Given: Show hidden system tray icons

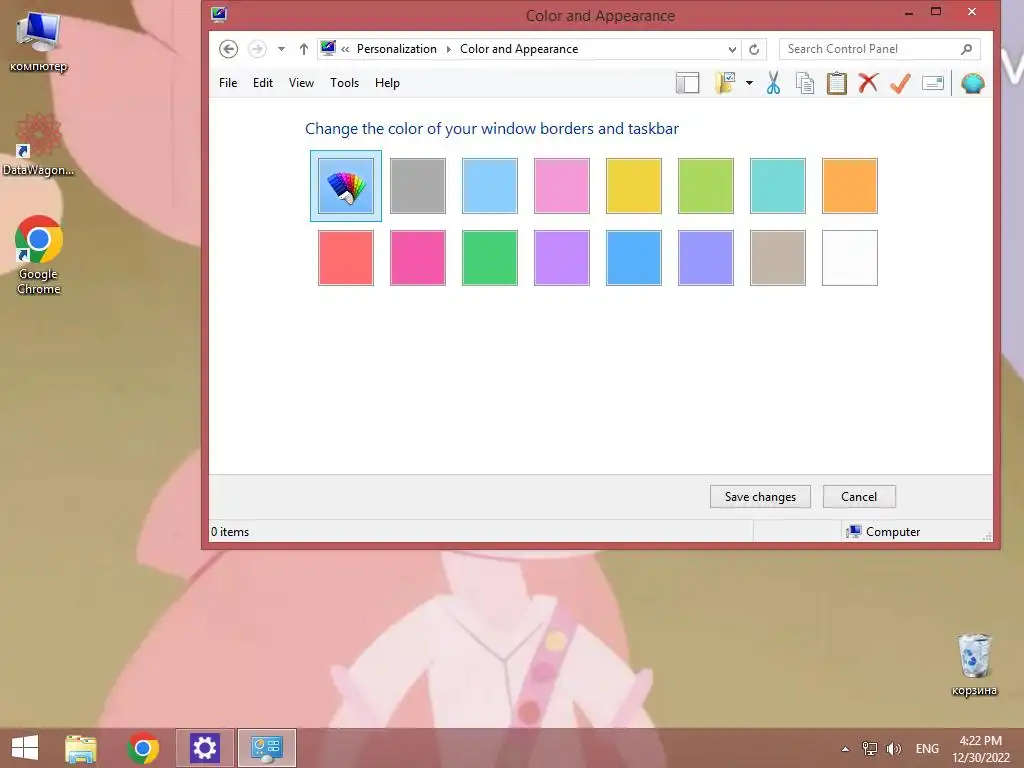Looking at the screenshot, I should coord(845,749).
